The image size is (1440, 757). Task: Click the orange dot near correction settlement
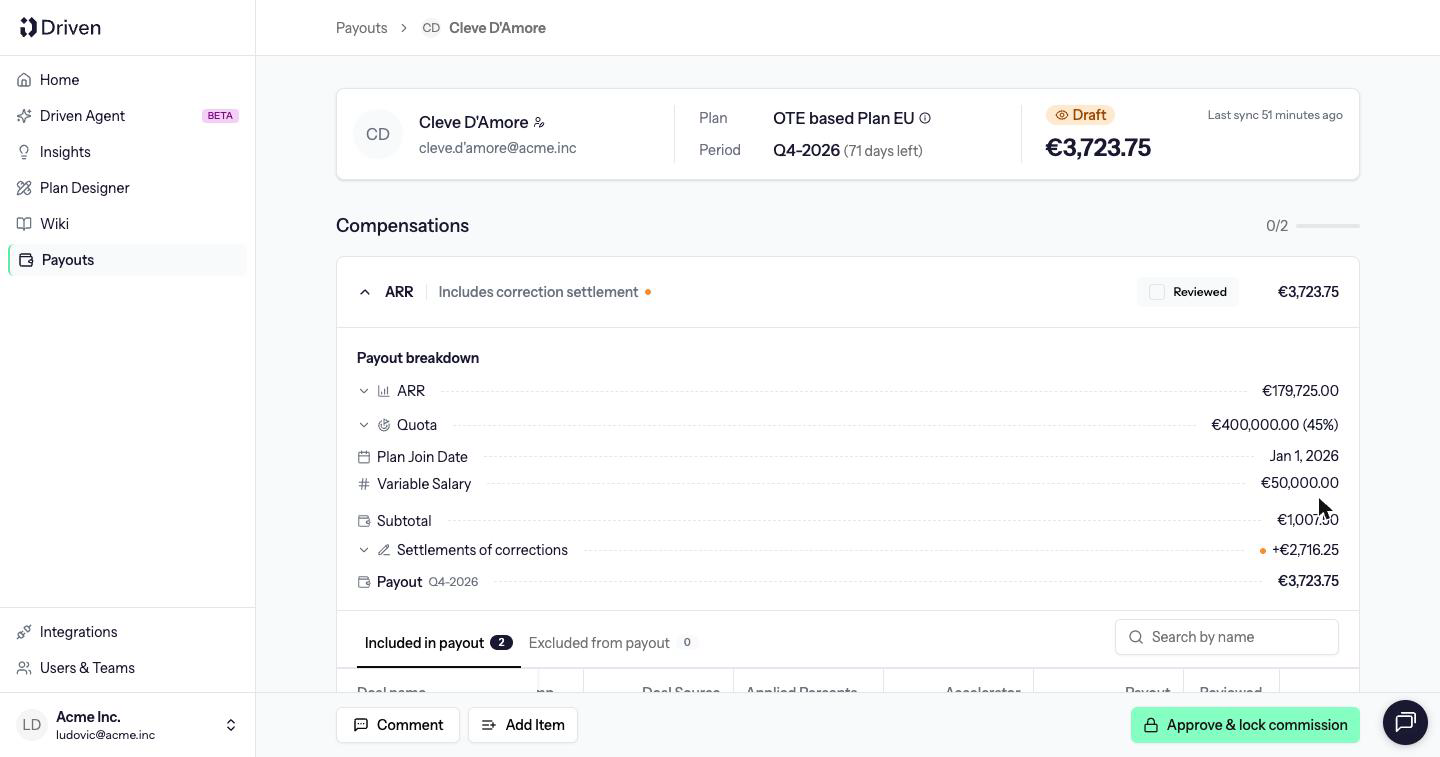[x=648, y=292]
